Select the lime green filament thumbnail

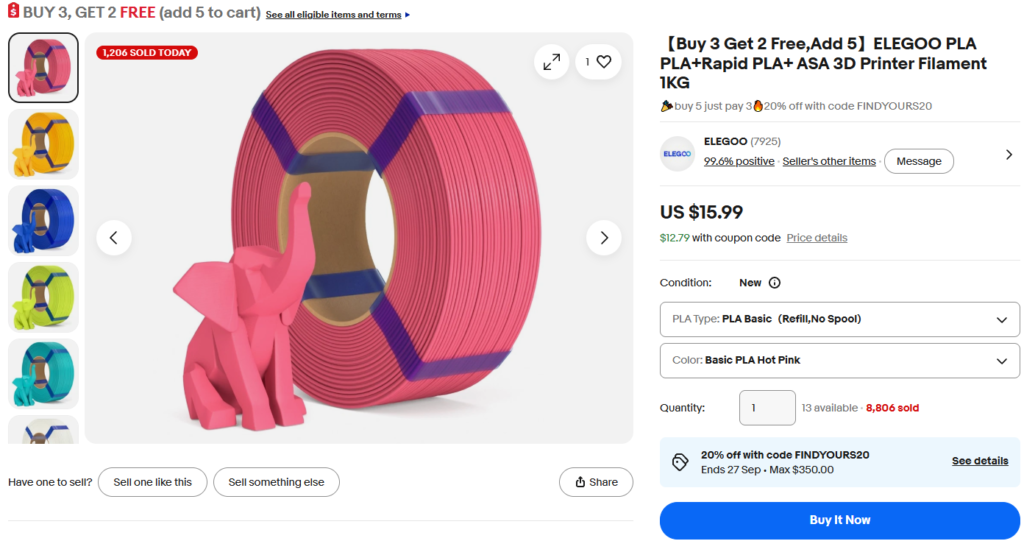tap(43, 297)
